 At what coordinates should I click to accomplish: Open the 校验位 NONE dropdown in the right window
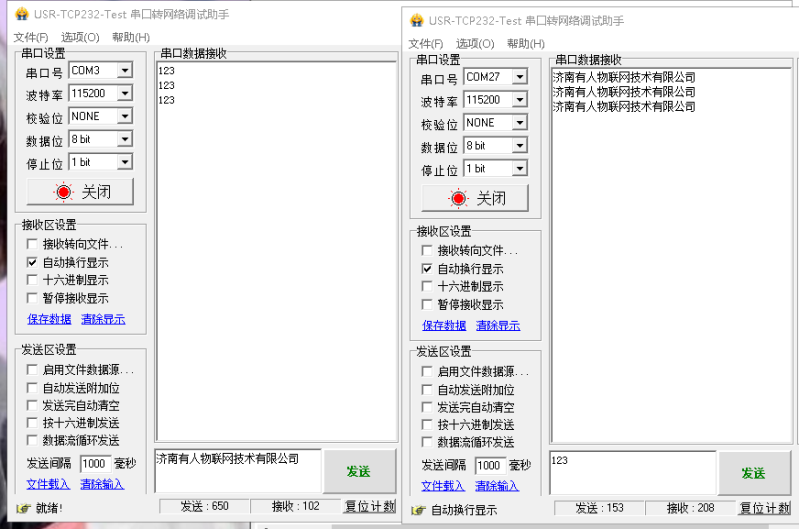519,123
